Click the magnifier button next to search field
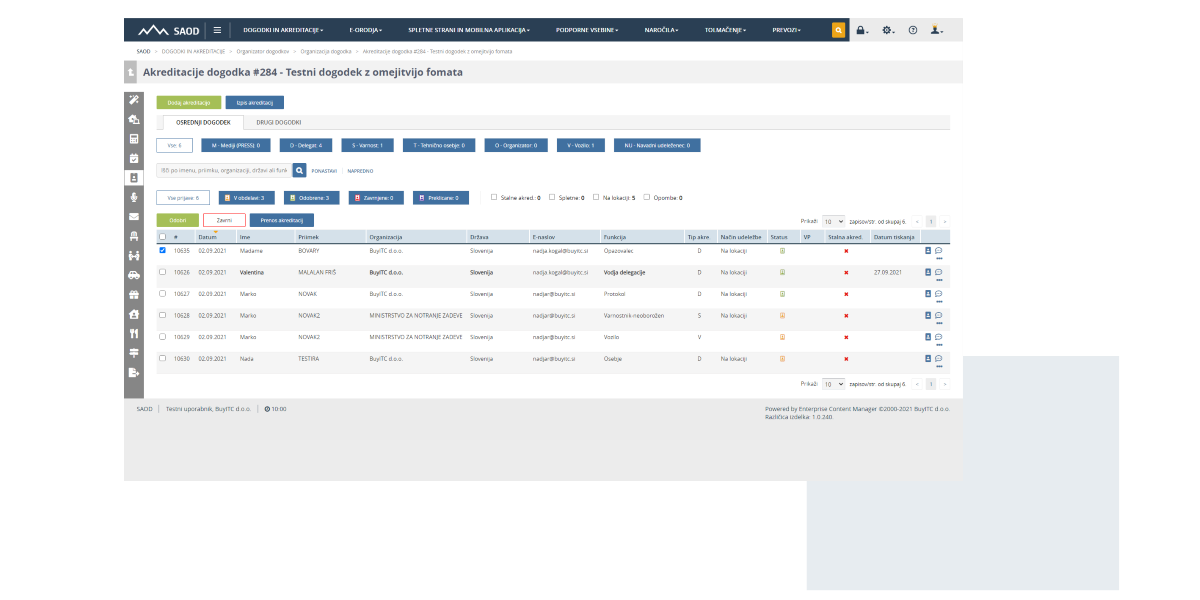This screenshot has height=600, width=1200. coord(299,171)
